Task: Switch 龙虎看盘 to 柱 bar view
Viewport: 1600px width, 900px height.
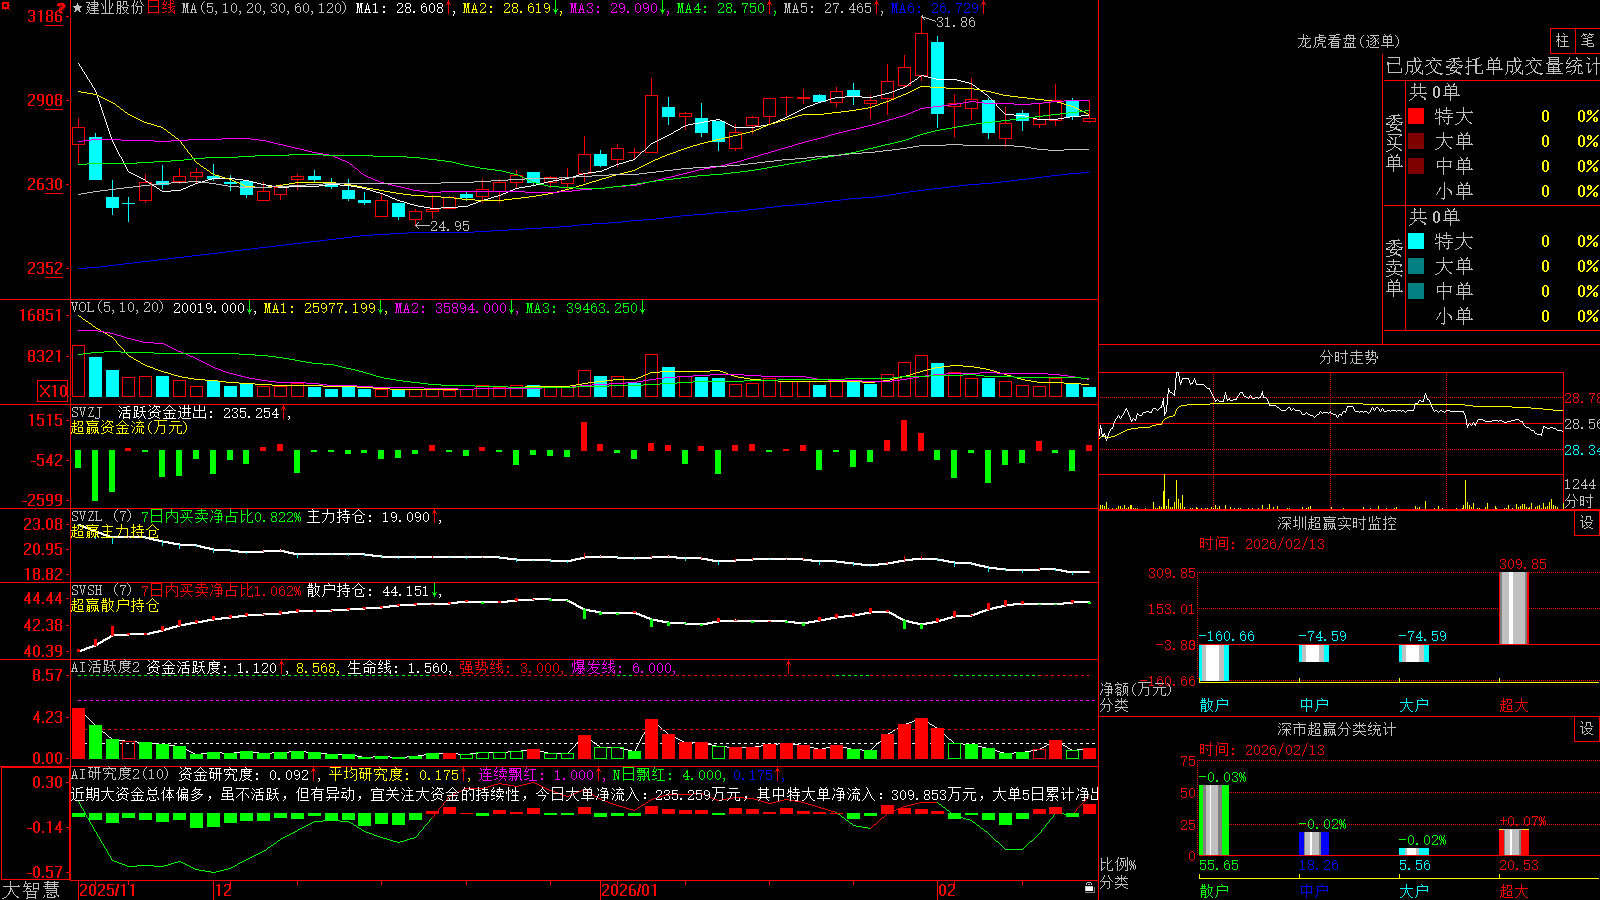Action: tap(1562, 41)
